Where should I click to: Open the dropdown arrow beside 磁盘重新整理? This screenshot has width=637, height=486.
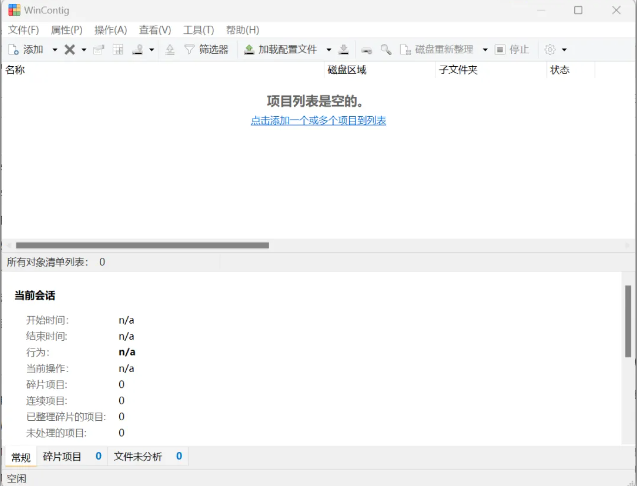(x=485, y=49)
